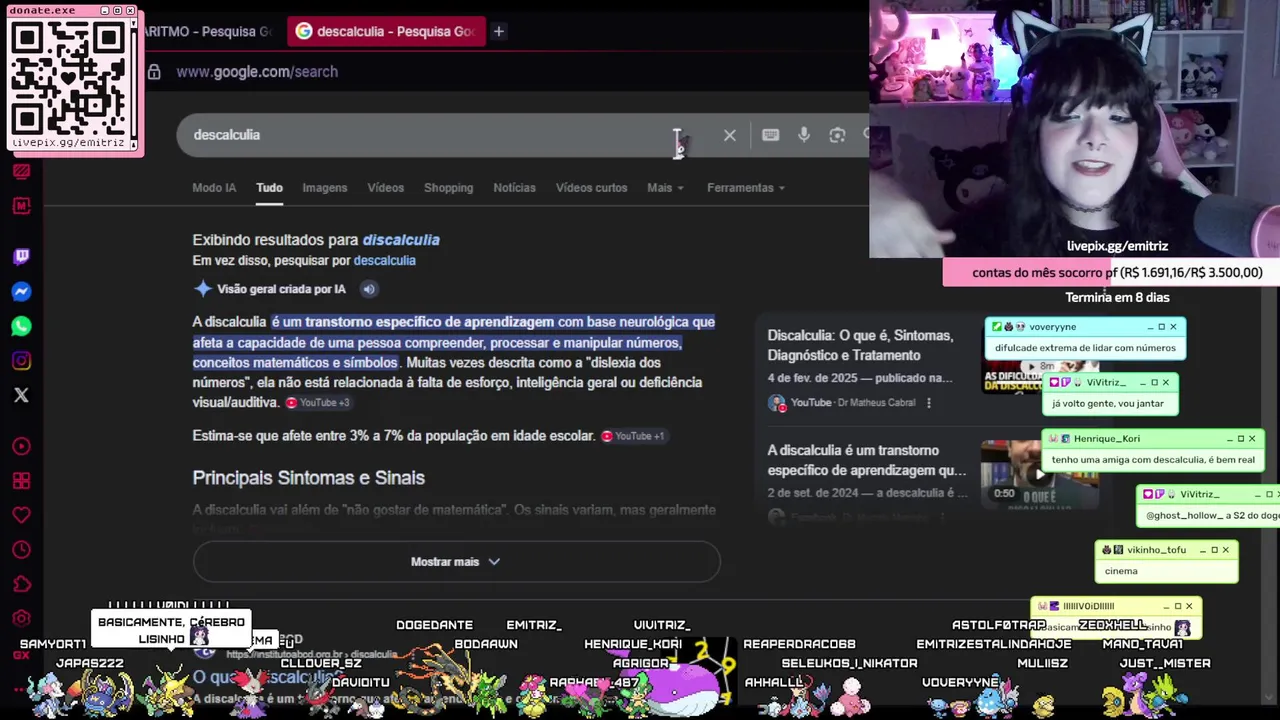Search instead for descalculia link
The width and height of the screenshot is (1280, 720).
[x=384, y=261]
